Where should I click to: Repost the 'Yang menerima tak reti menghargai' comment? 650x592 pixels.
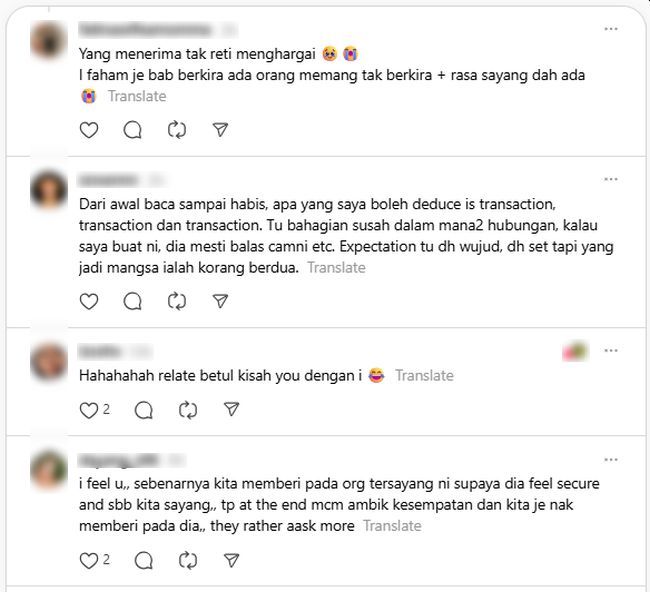click(x=177, y=130)
